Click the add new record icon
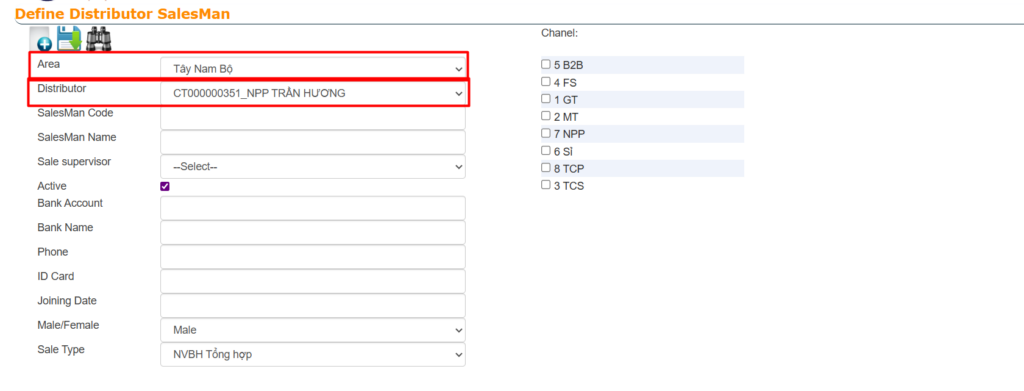This screenshot has width=1024, height=391. [42, 39]
